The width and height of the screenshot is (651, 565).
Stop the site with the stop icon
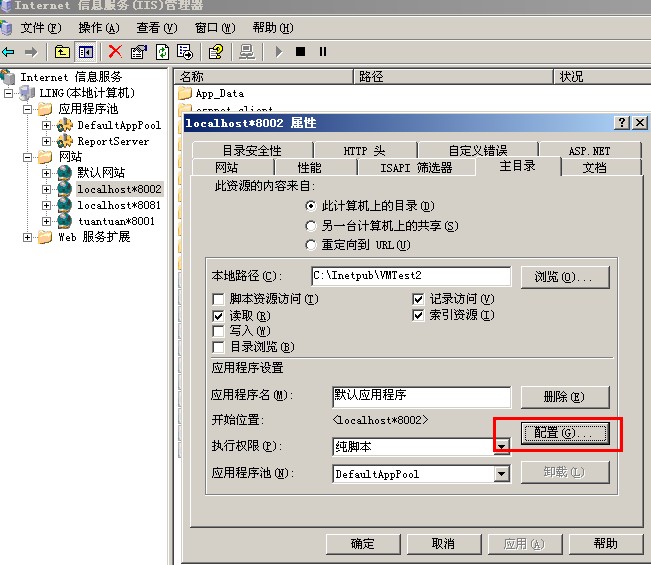(300, 52)
